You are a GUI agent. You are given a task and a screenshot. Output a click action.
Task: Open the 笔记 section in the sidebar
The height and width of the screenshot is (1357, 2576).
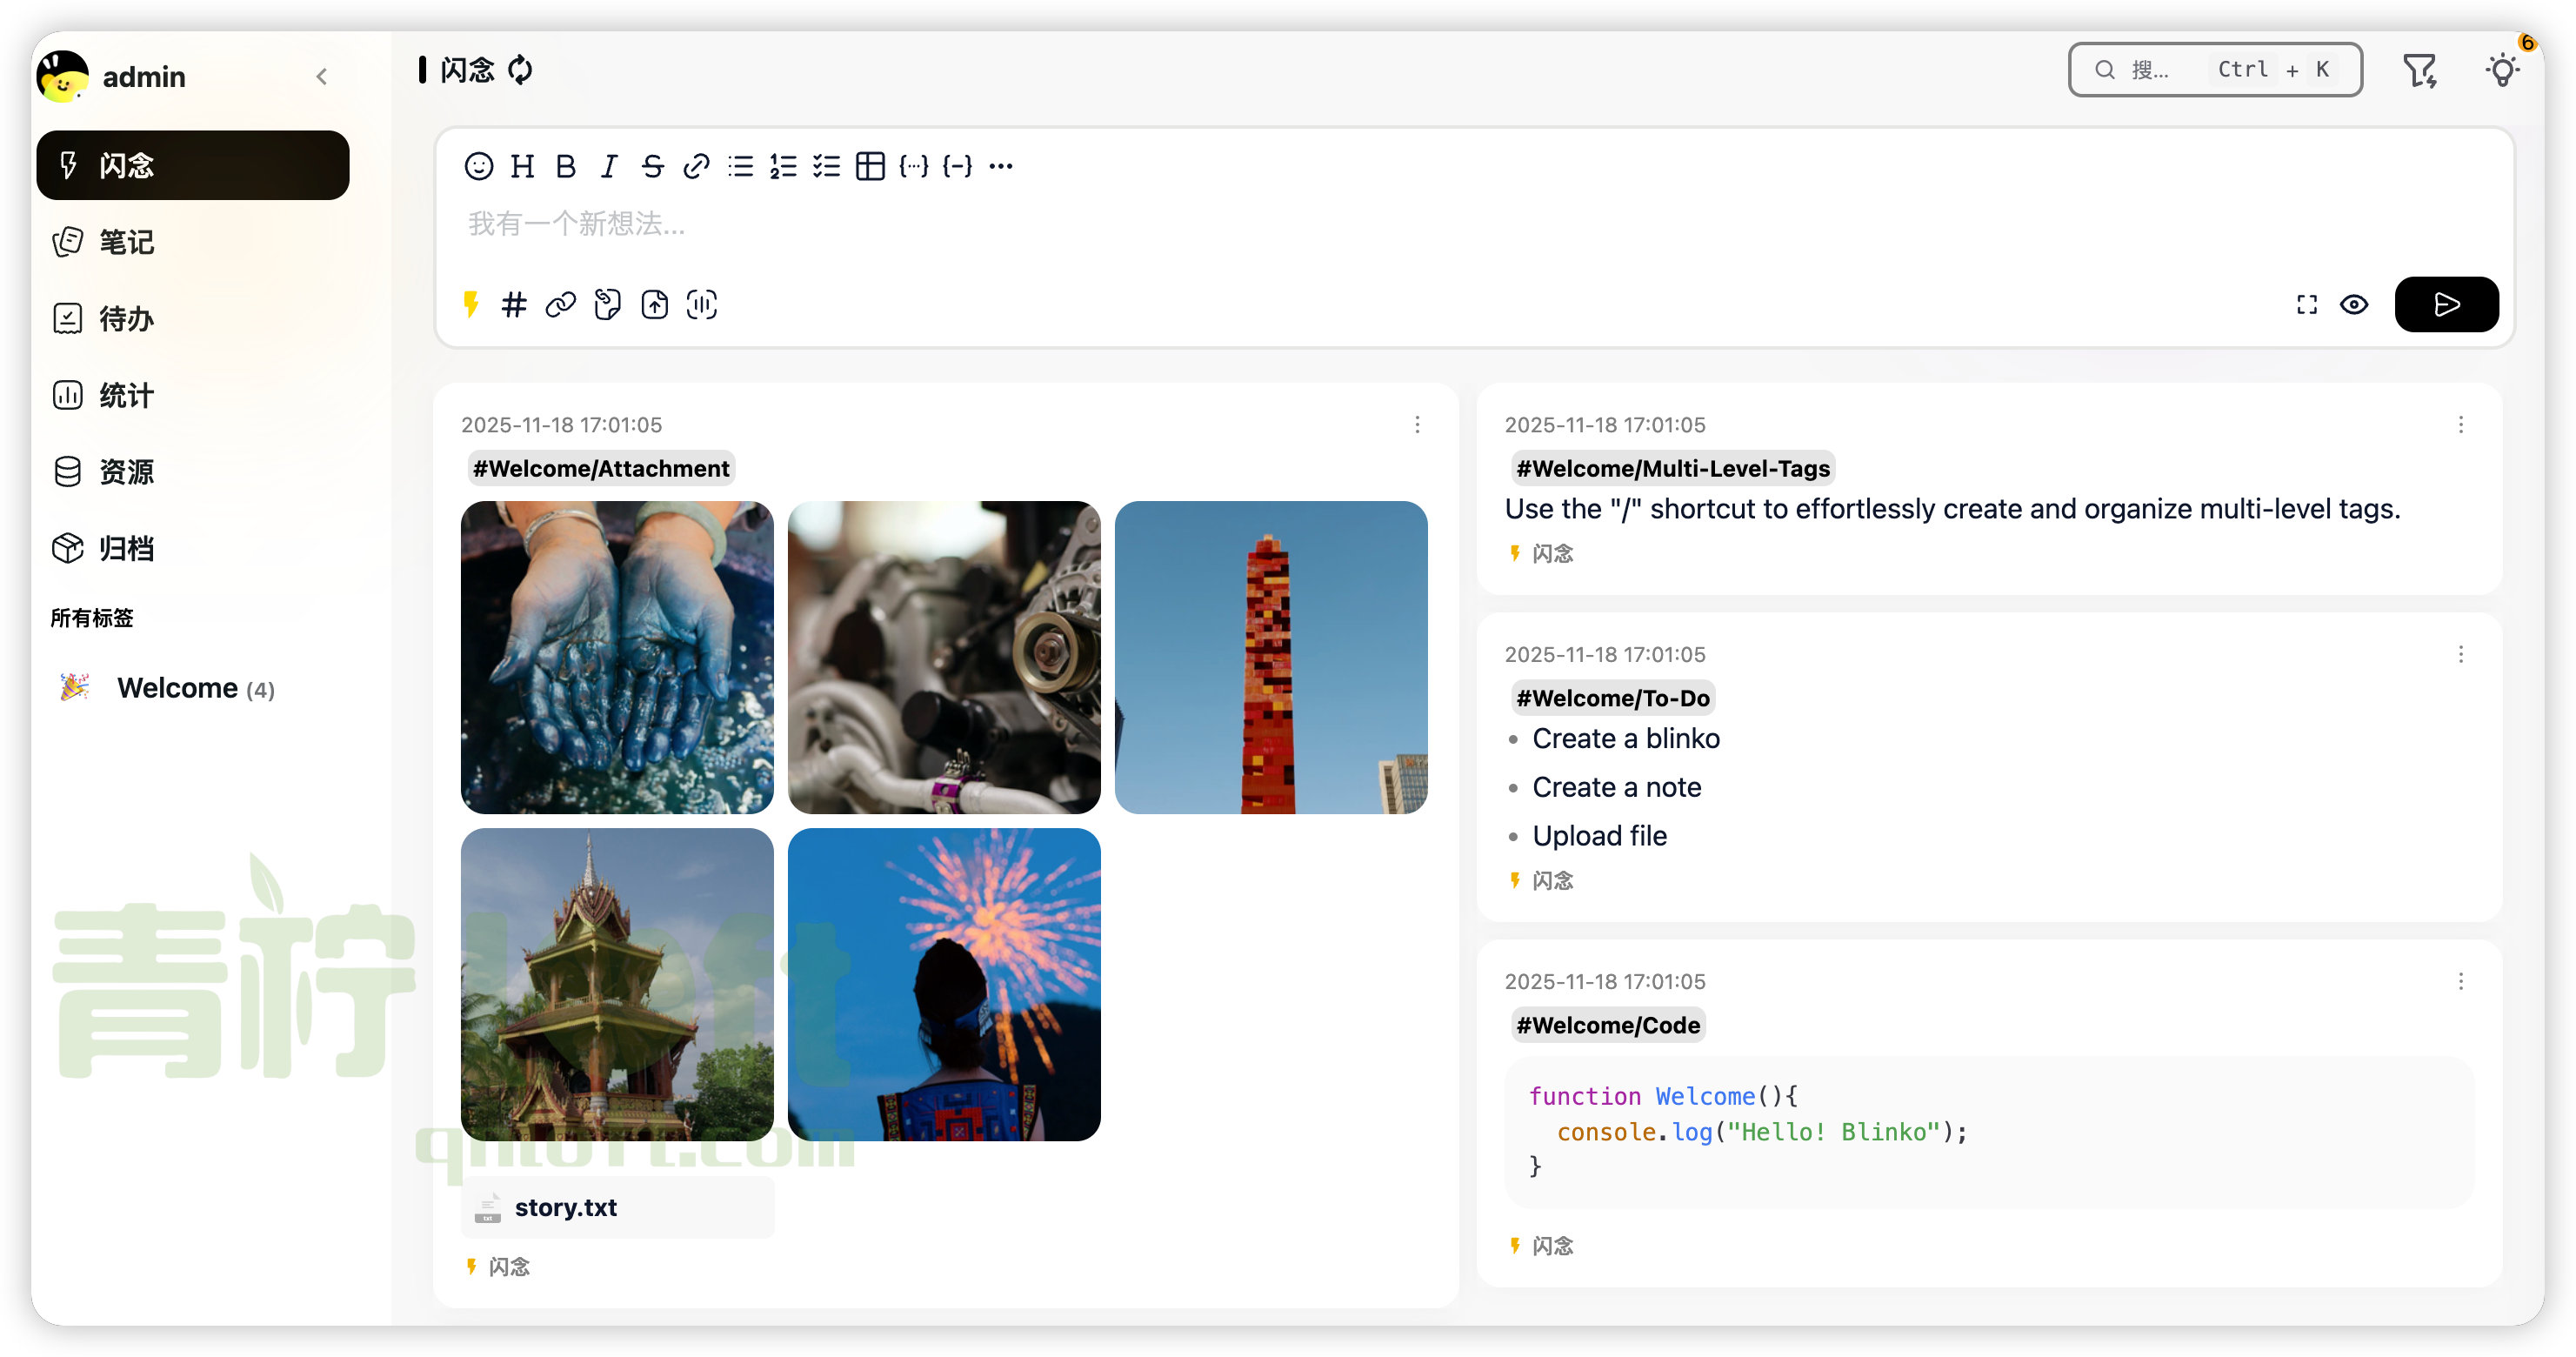point(126,242)
